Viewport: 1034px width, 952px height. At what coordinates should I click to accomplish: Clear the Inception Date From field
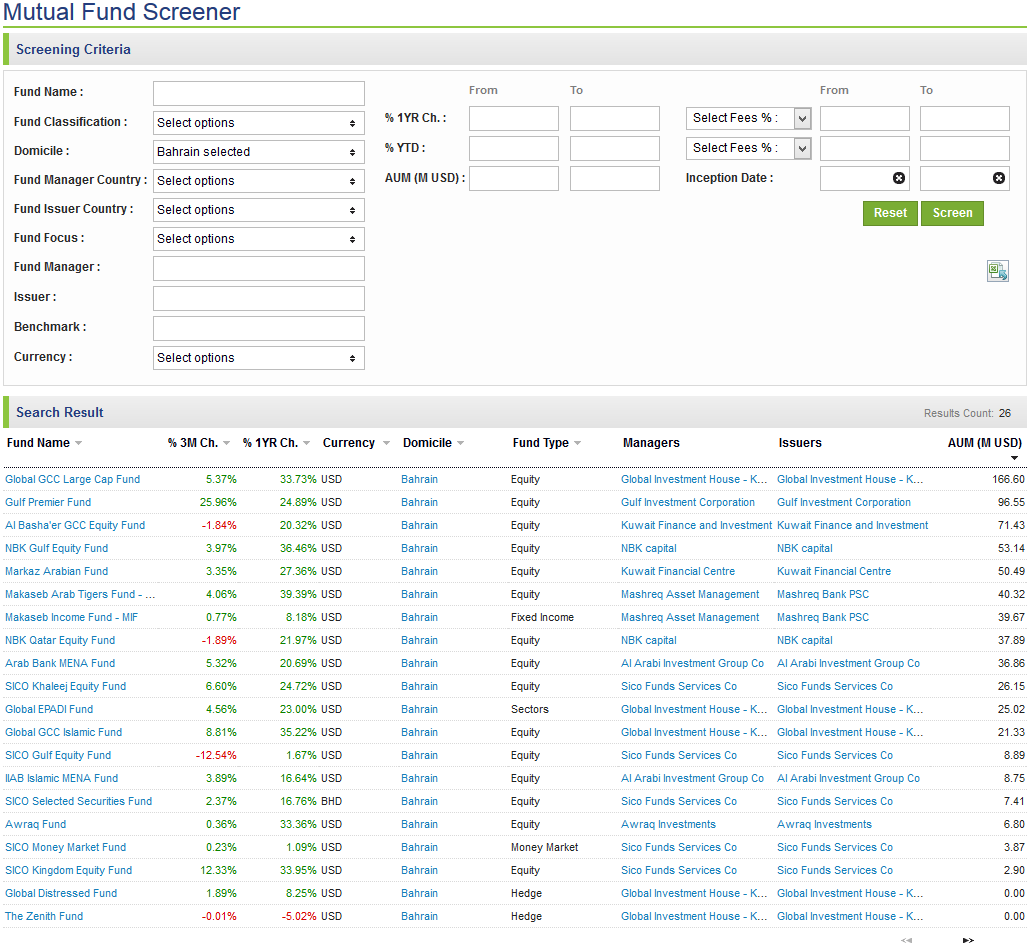[898, 178]
